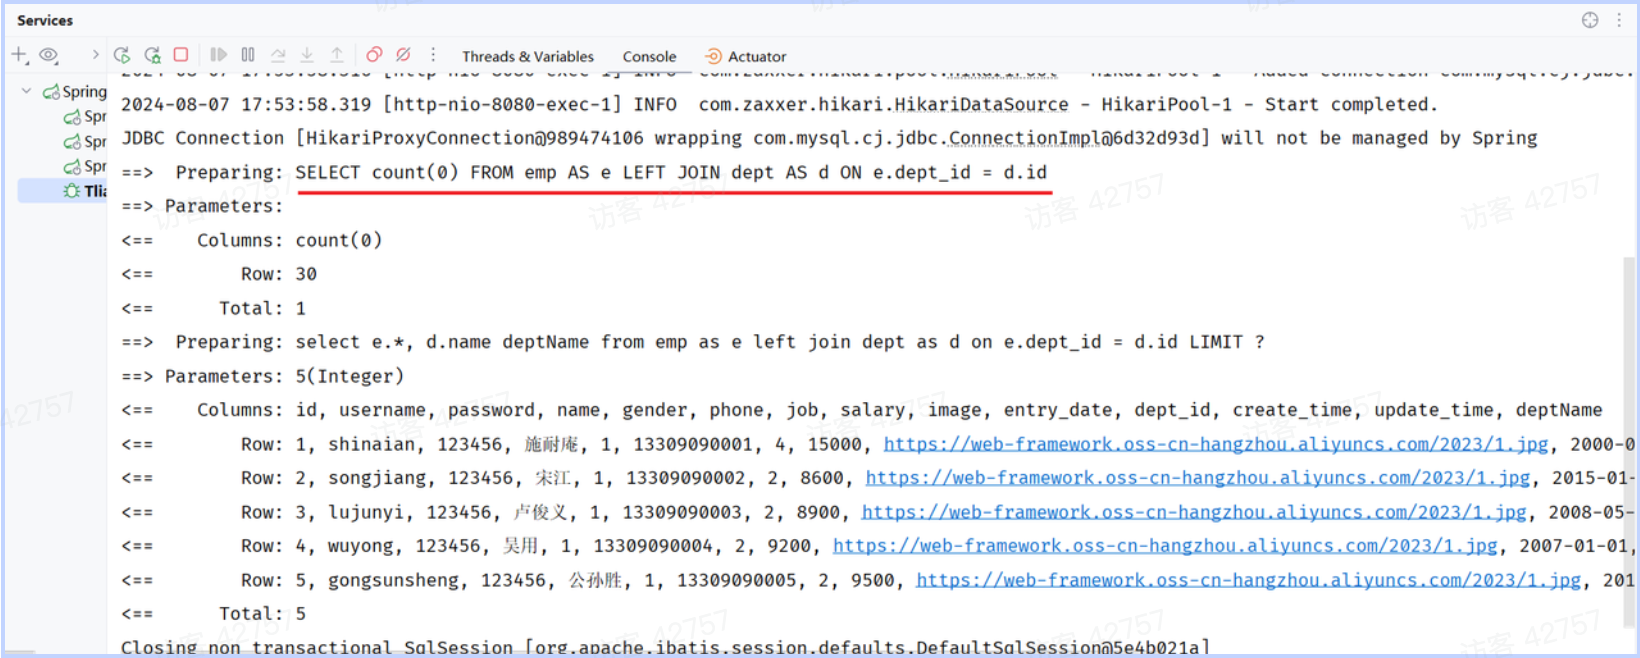Switch to the Threads & Variables tab

click(x=527, y=57)
